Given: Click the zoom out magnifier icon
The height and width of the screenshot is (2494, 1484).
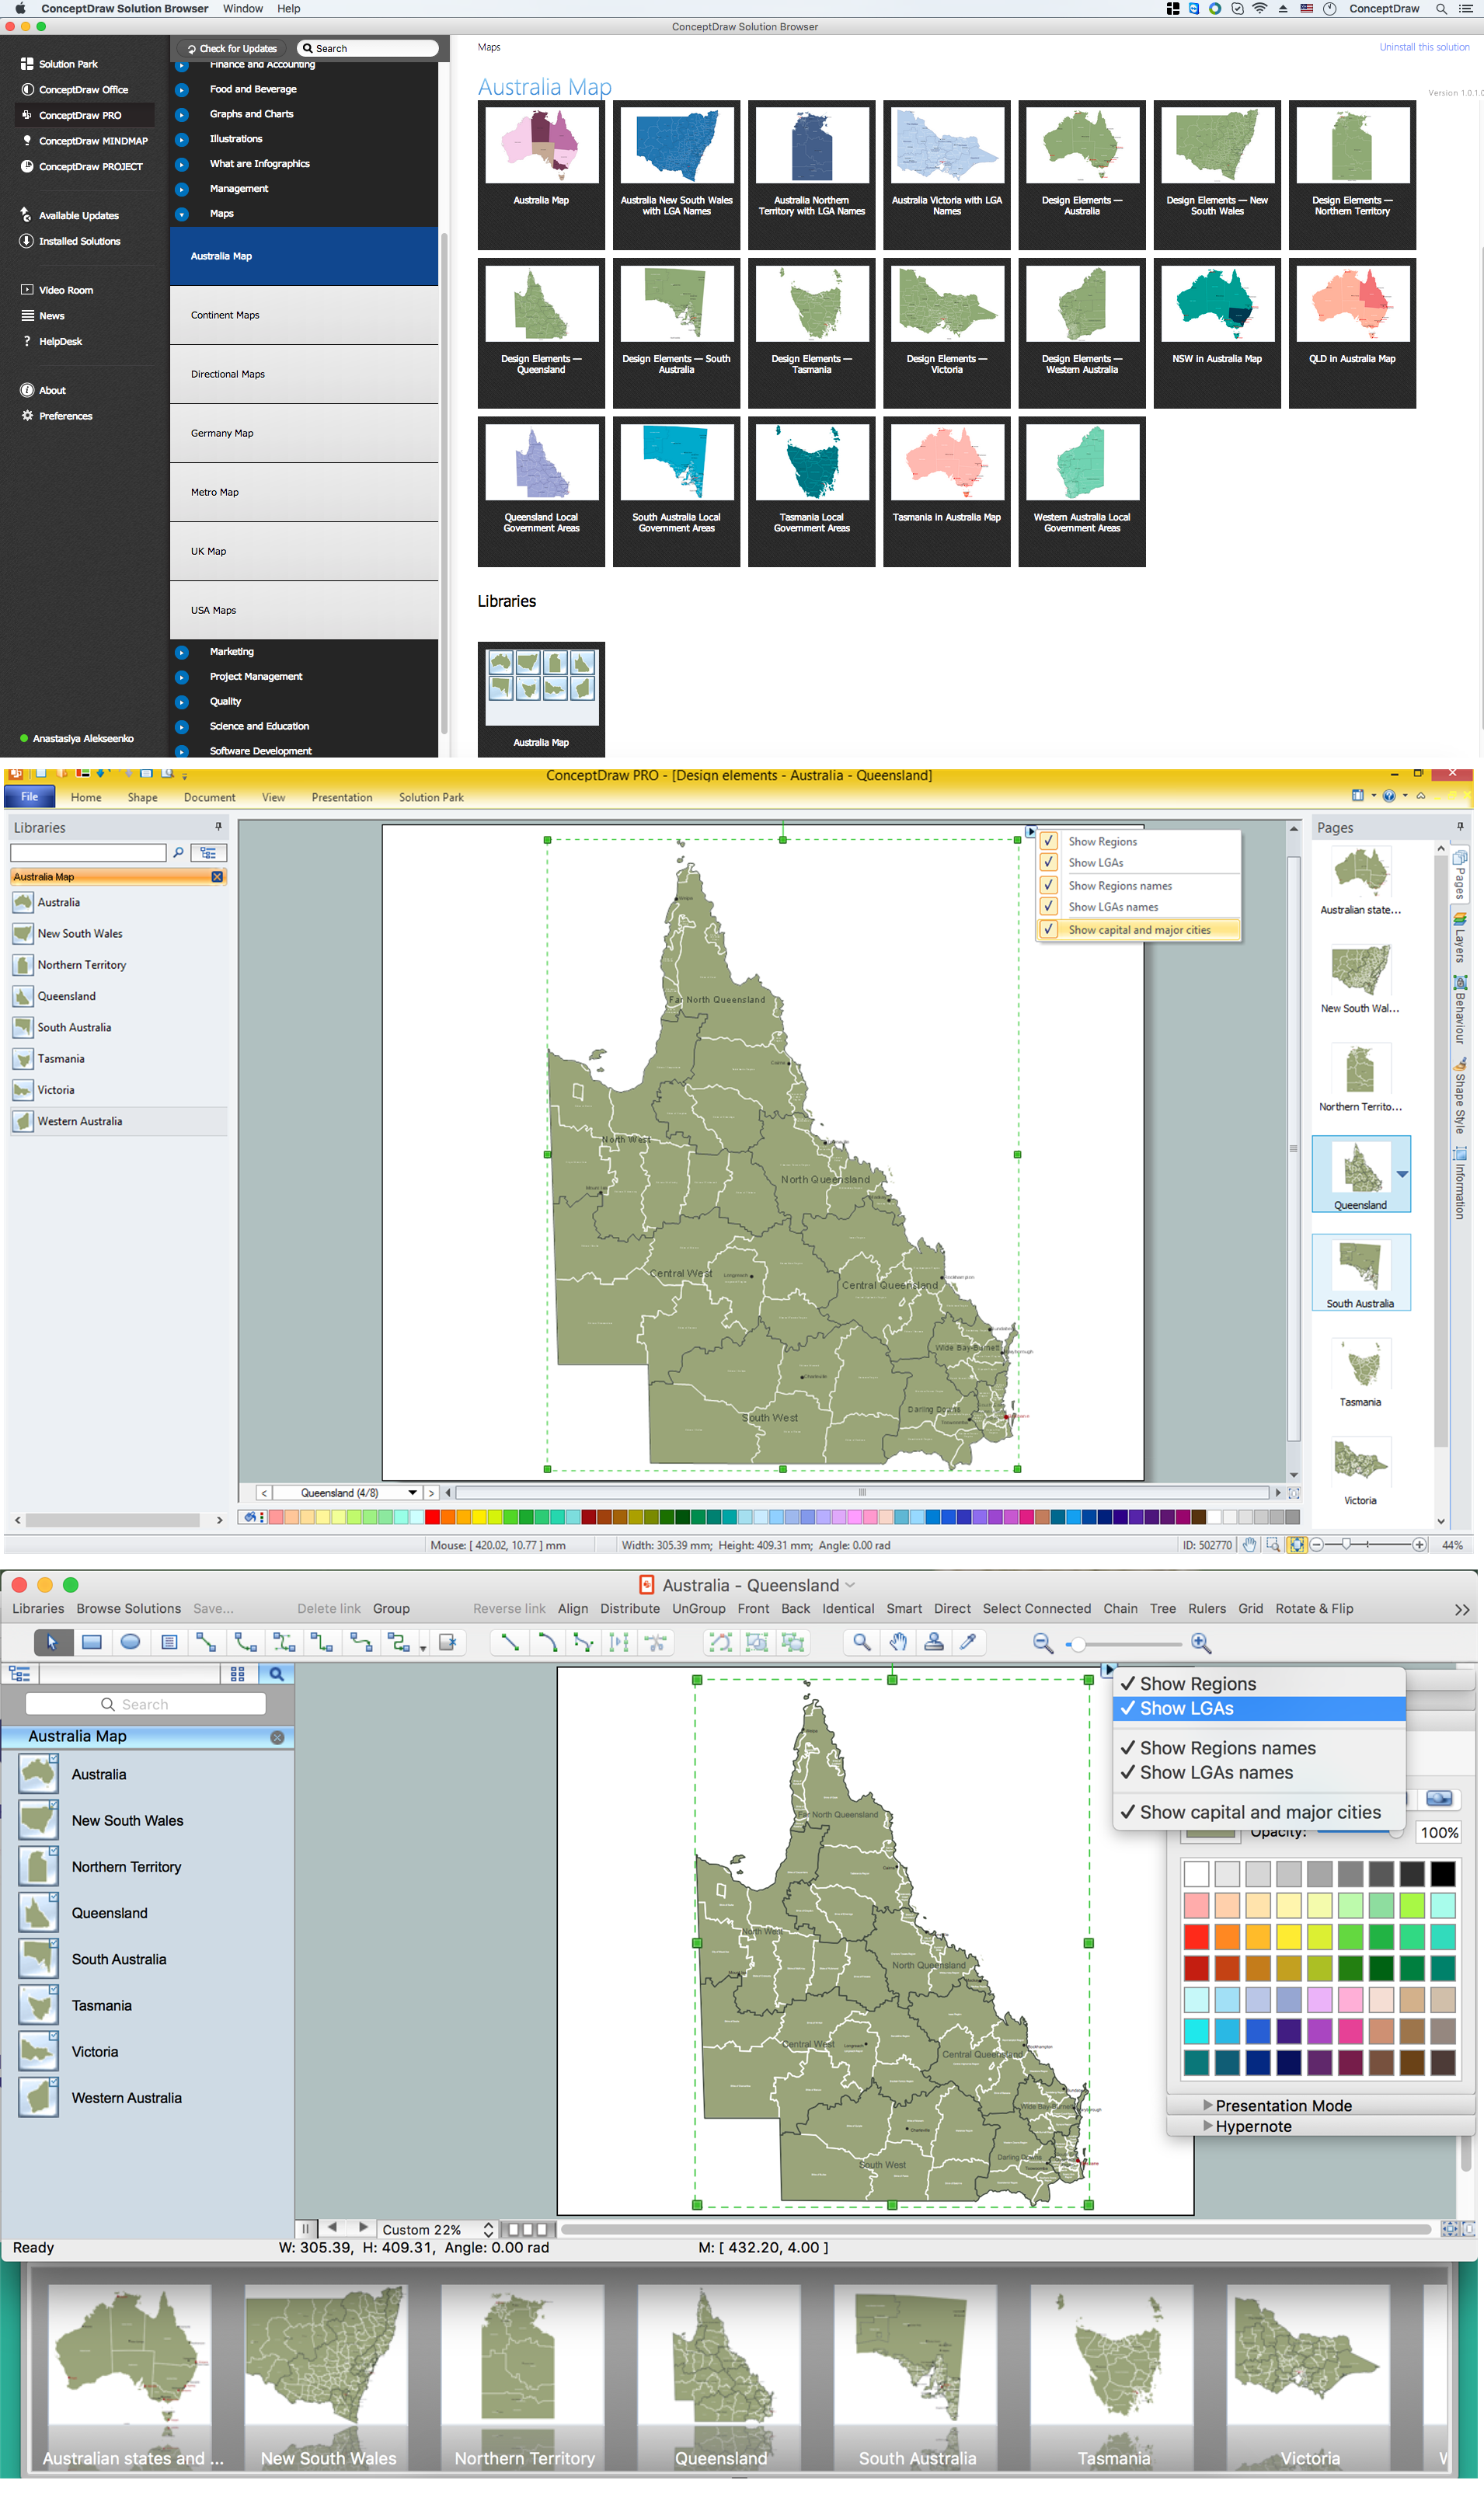Looking at the screenshot, I should [1043, 1643].
